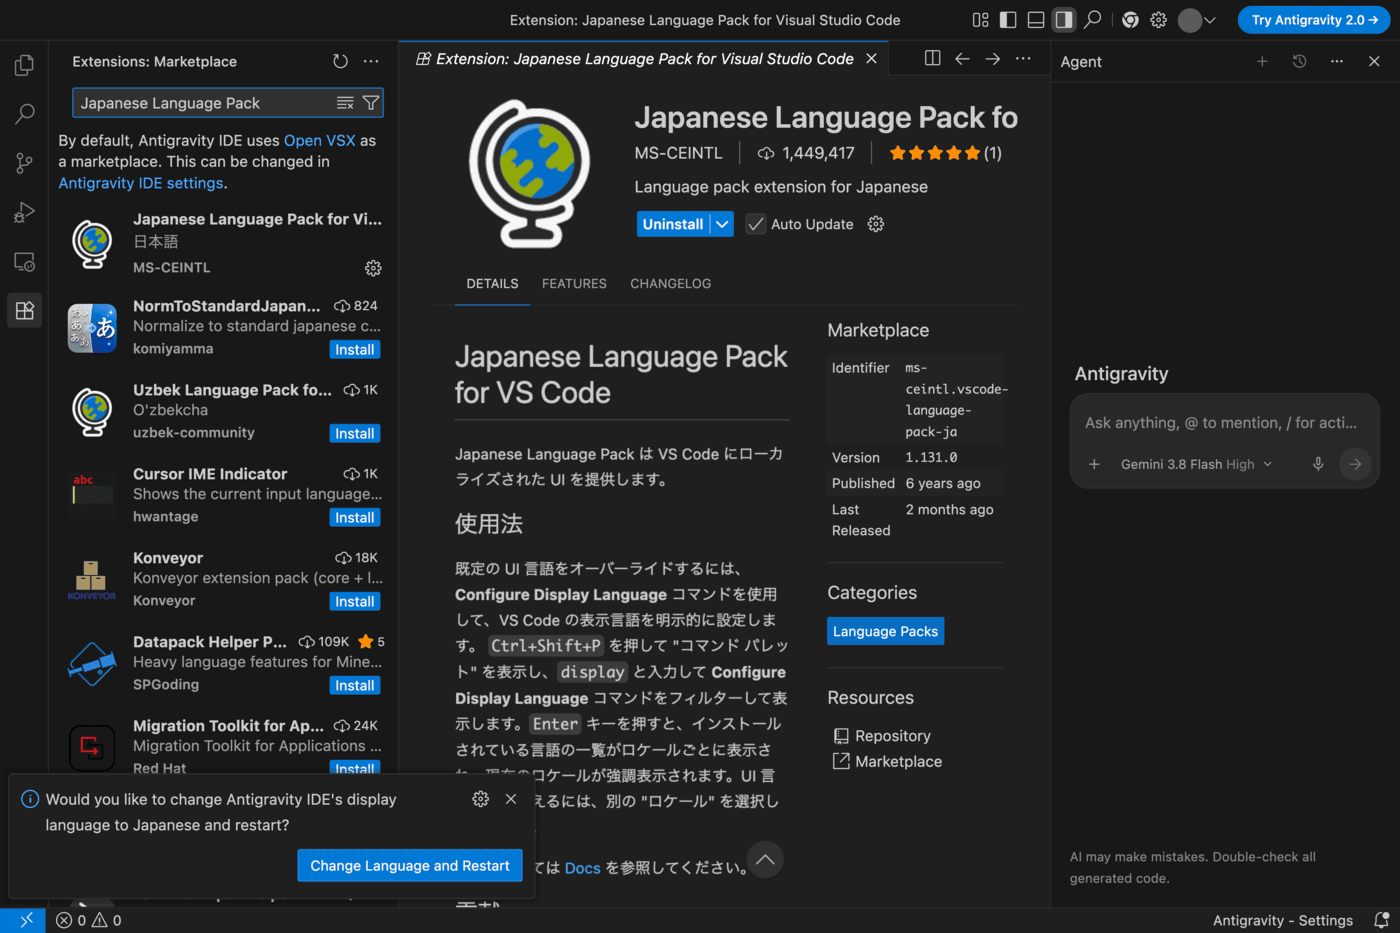Screen dimensions: 1400x933
Task: Install Uzbek Language Pack extension
Action: point(355,433)
